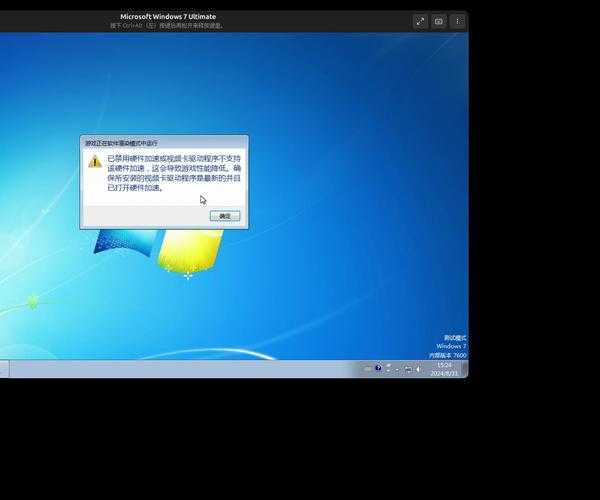Click the yellow warning icon in the dialog
600x500 pixels.
(95, 161)
